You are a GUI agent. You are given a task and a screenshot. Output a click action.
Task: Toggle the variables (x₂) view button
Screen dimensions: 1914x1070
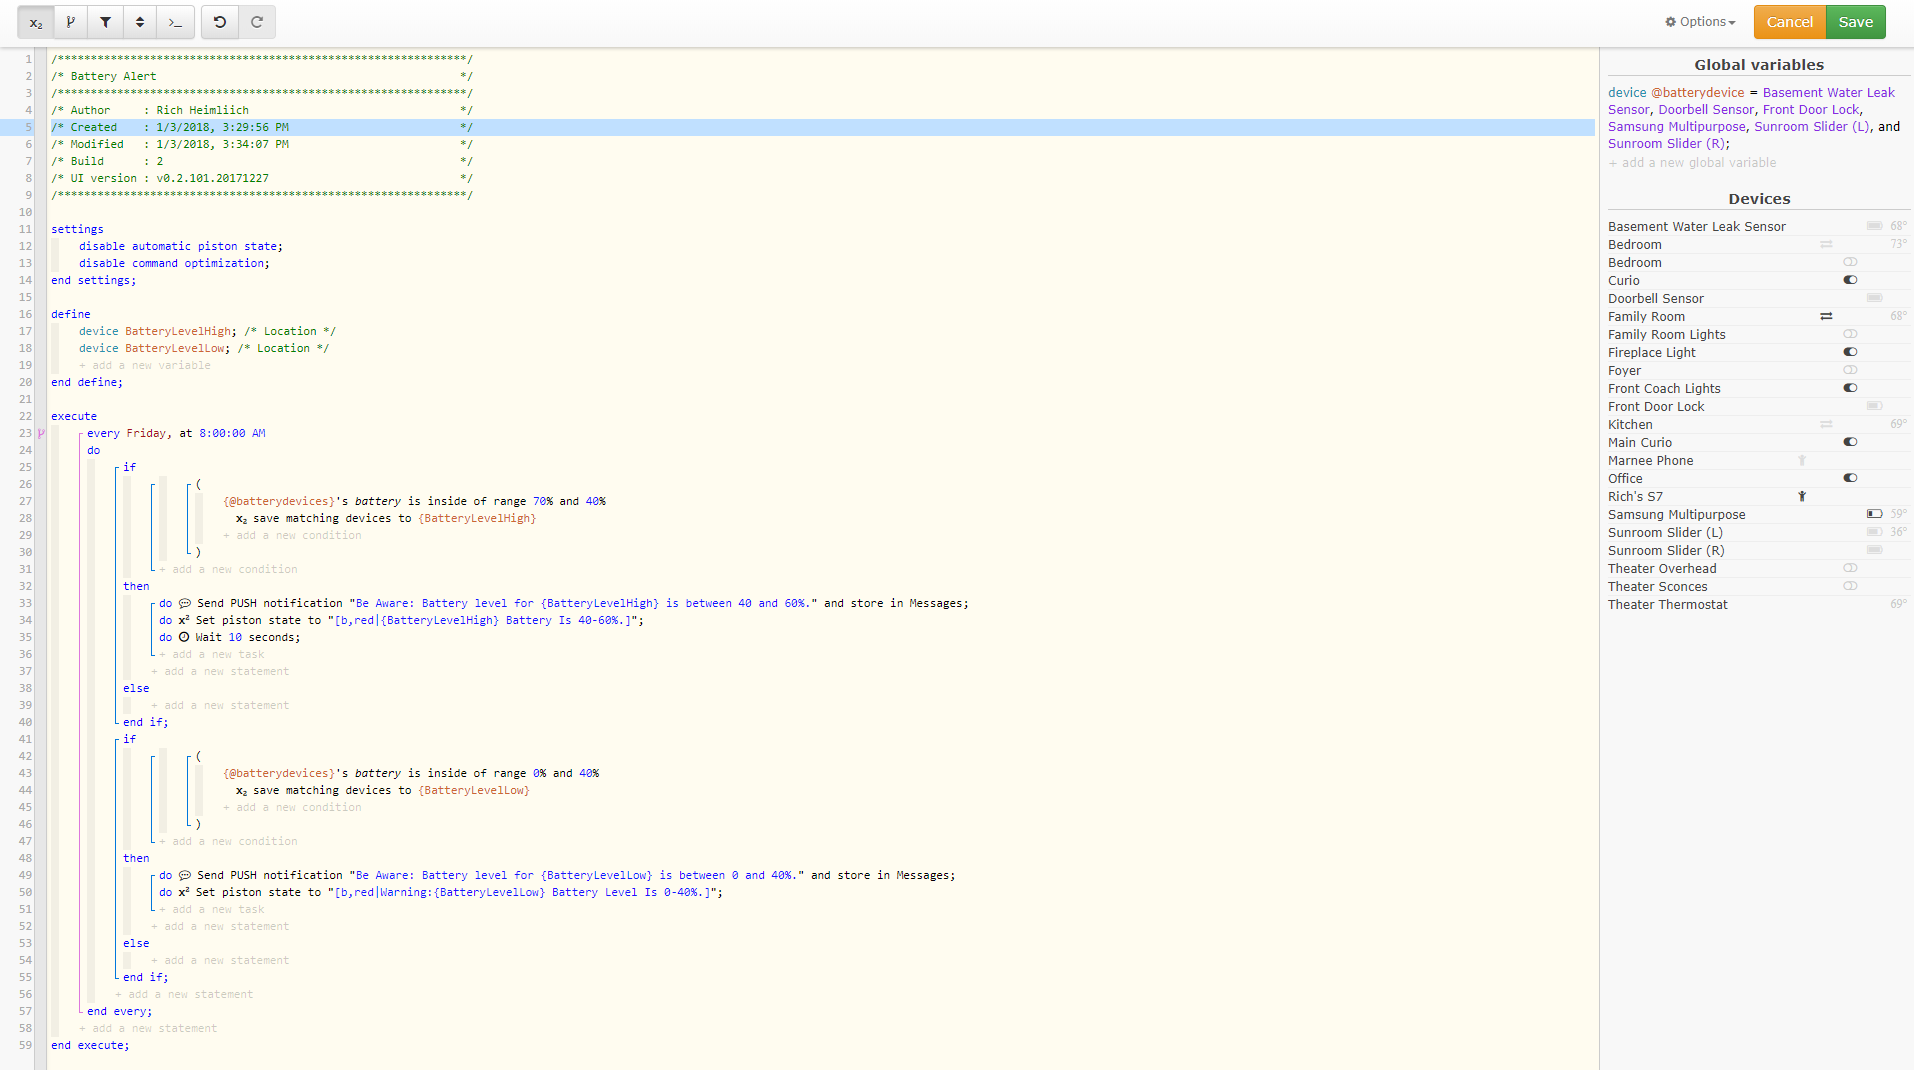[36, 22]
